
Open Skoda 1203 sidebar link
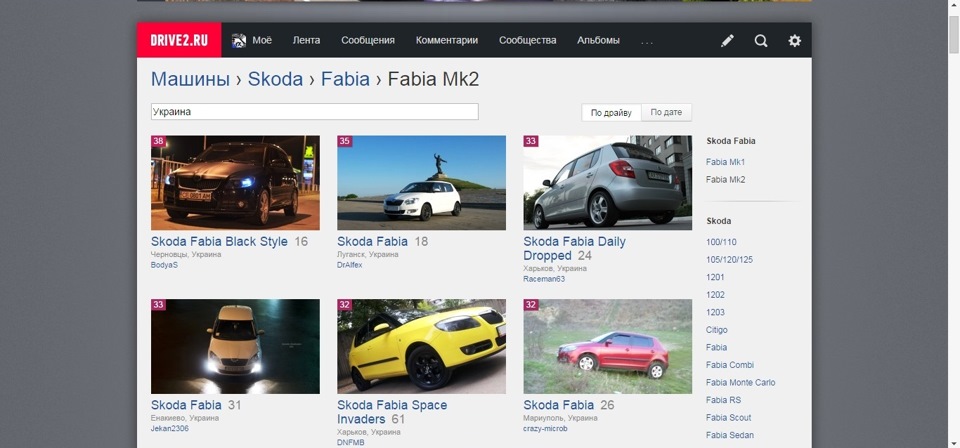pyautogui.click(x=715, y=312)
